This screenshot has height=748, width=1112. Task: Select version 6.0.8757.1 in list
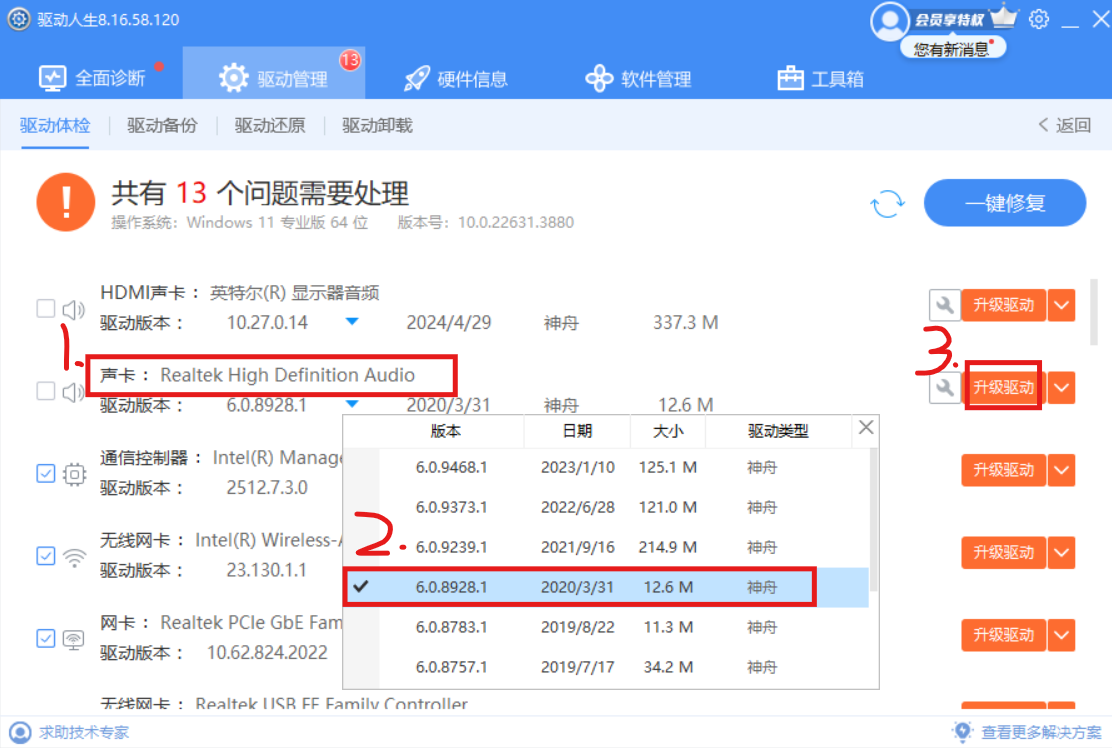click(606, 666)
